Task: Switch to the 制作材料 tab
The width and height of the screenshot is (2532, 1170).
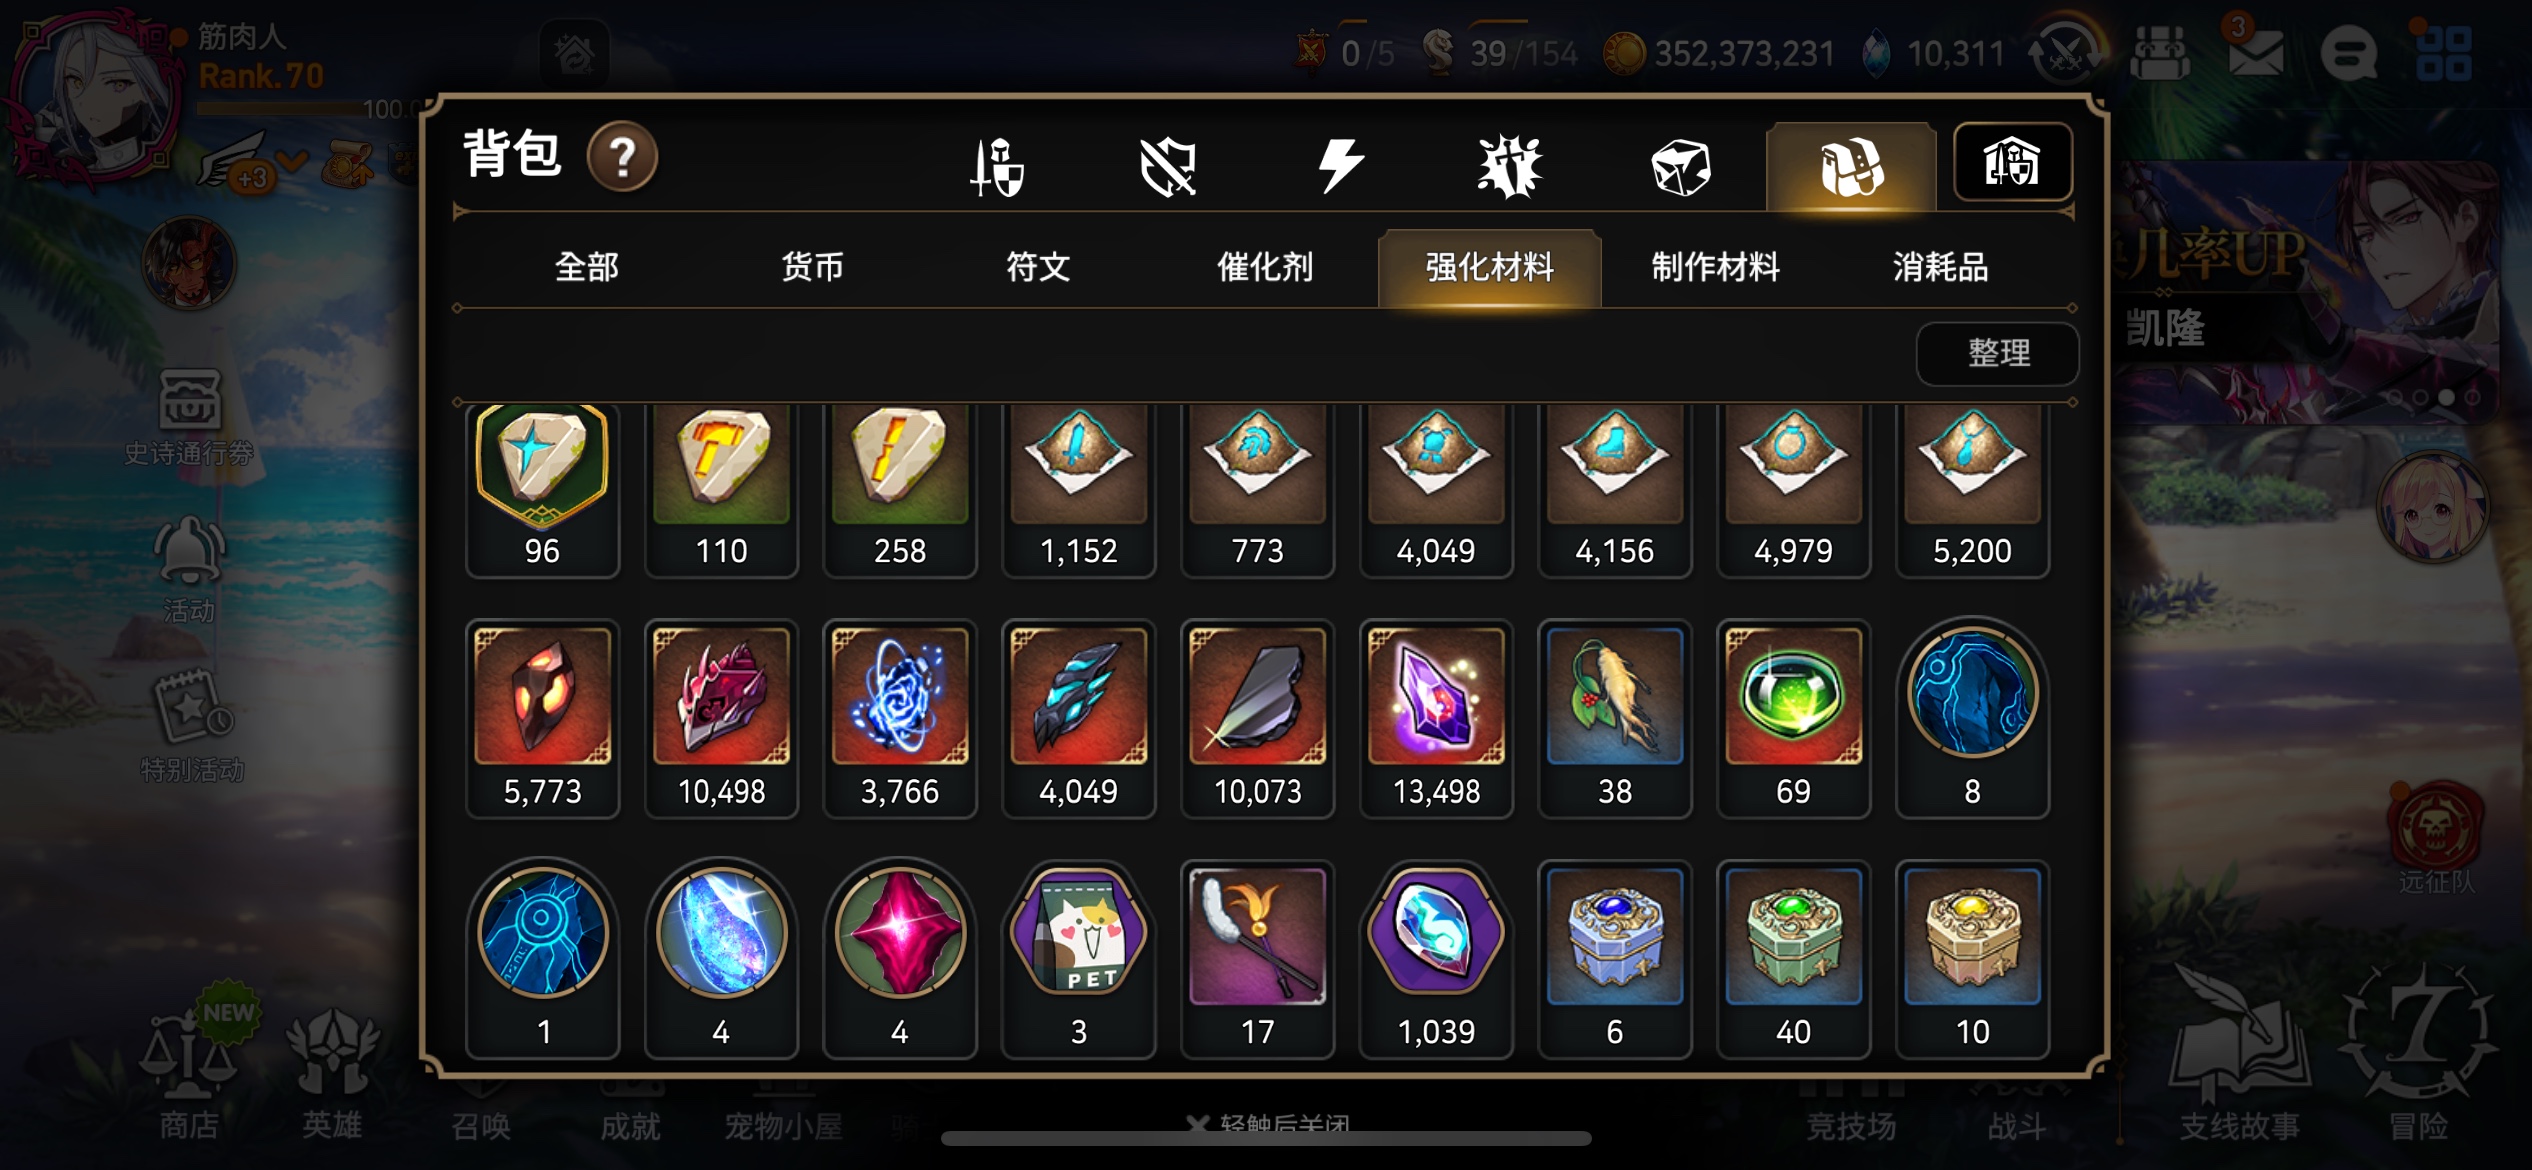Action: coord(1715,267)
